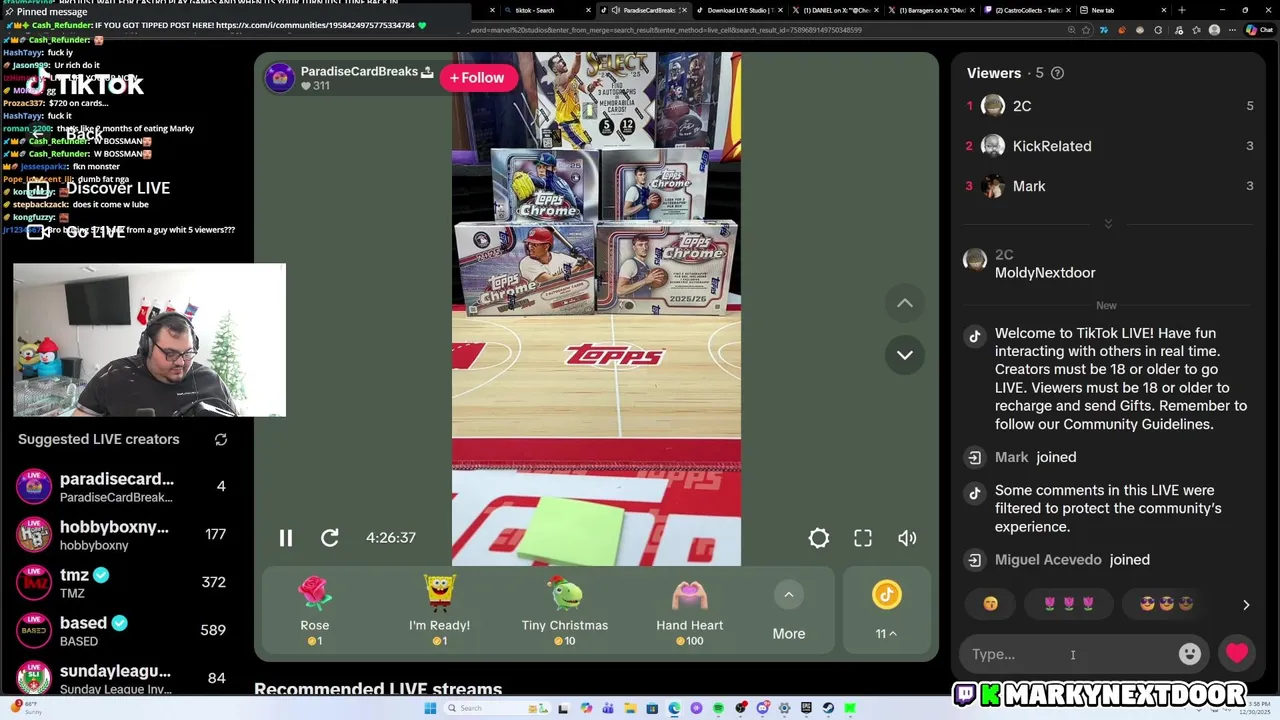The width and height of the screenshot is (1280, 720).
Task: Open Discover LIVE in sidebar
Action: (x=117, y=188)
